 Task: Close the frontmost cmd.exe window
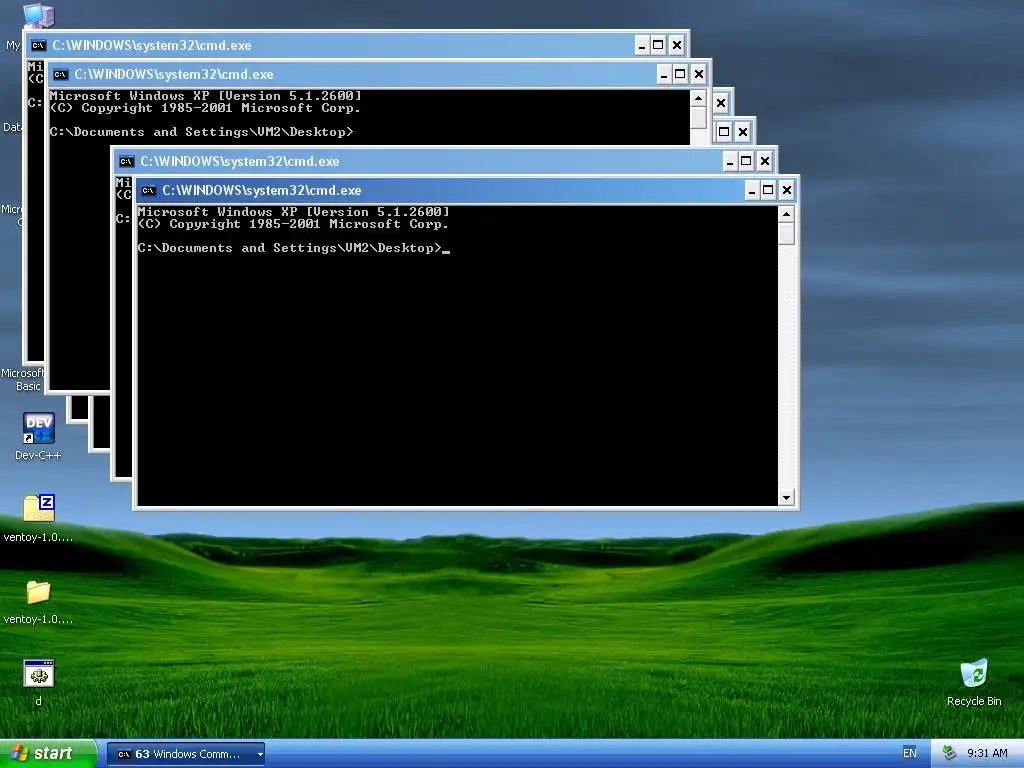[787, 190]
